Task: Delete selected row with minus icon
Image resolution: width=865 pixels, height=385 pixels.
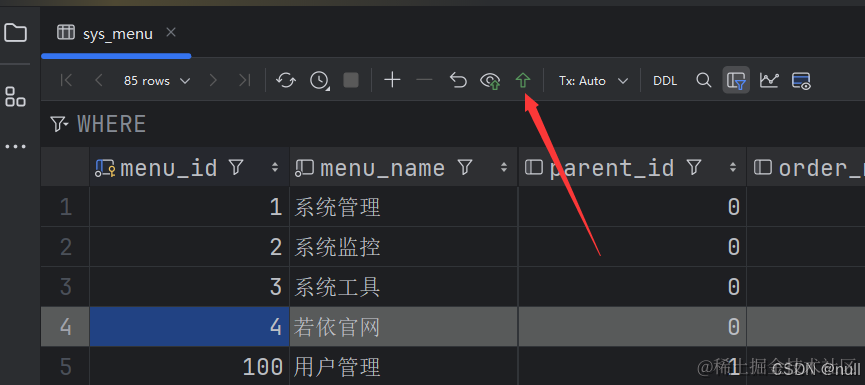Action: 424,81
